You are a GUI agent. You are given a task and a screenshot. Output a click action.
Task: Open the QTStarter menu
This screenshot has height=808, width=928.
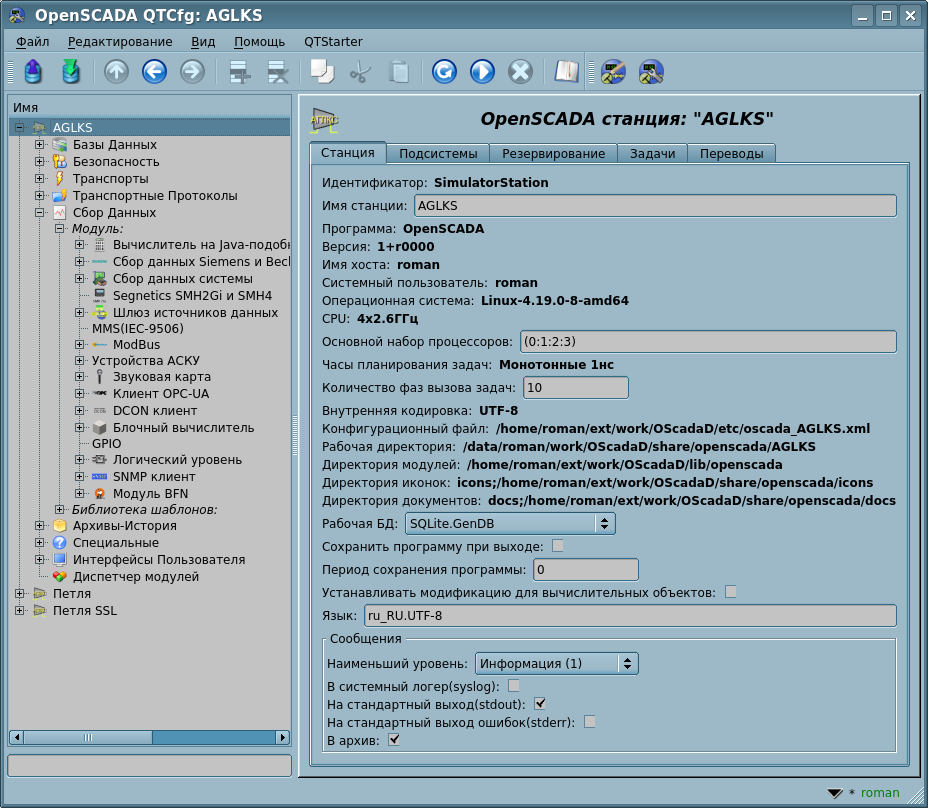(x=333, y=42)
